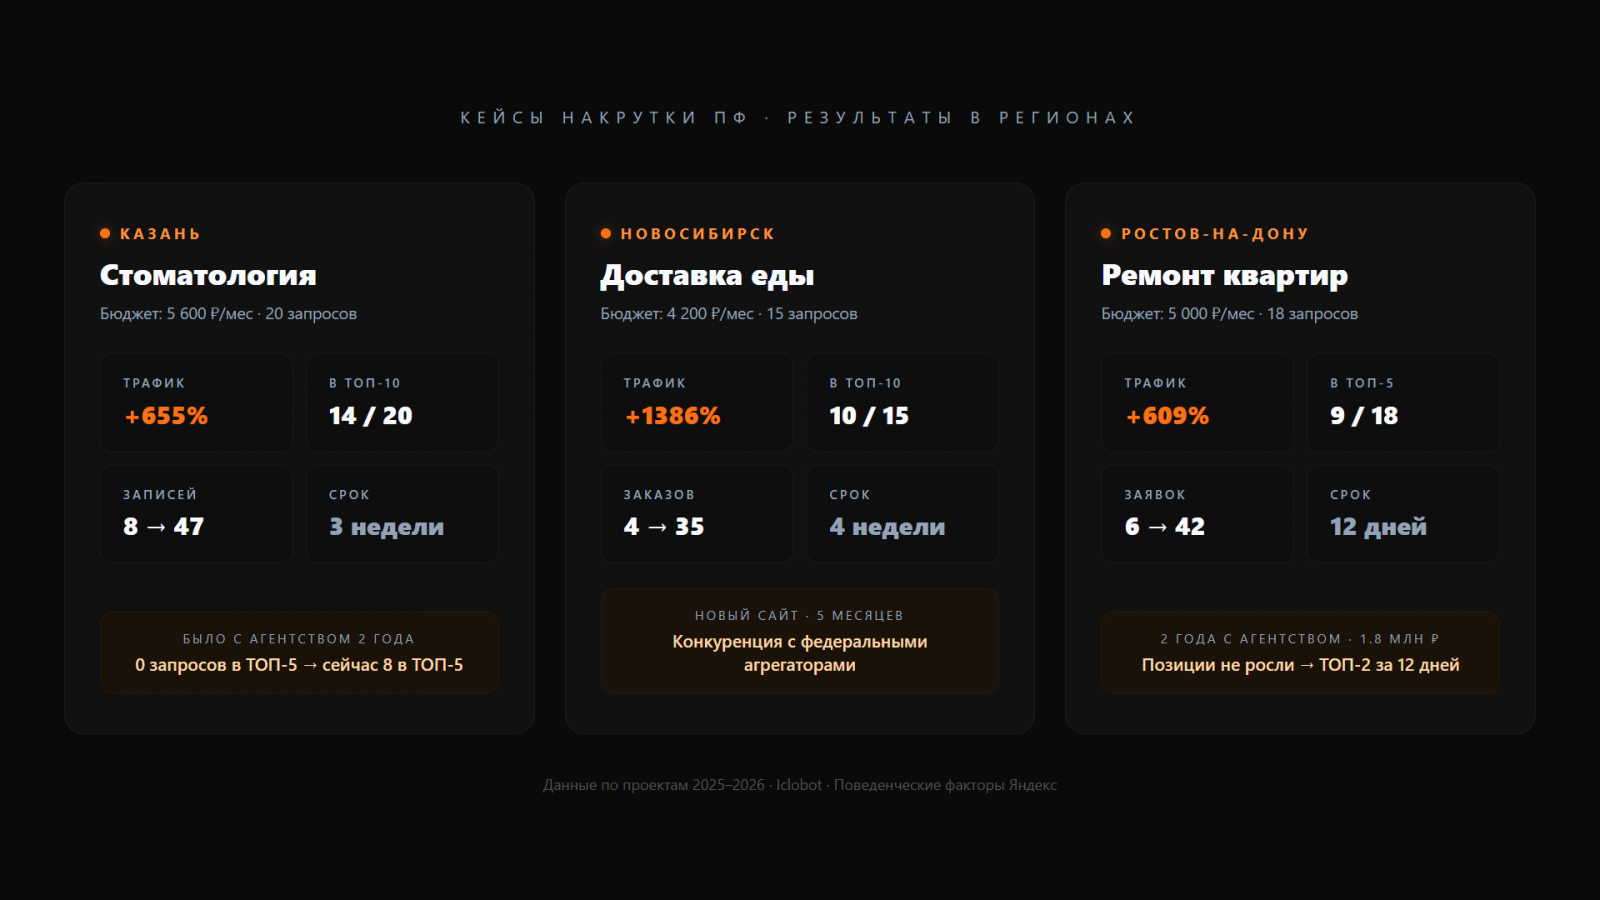Click the orange dot beside Новосибирск

tap(606, 234)
